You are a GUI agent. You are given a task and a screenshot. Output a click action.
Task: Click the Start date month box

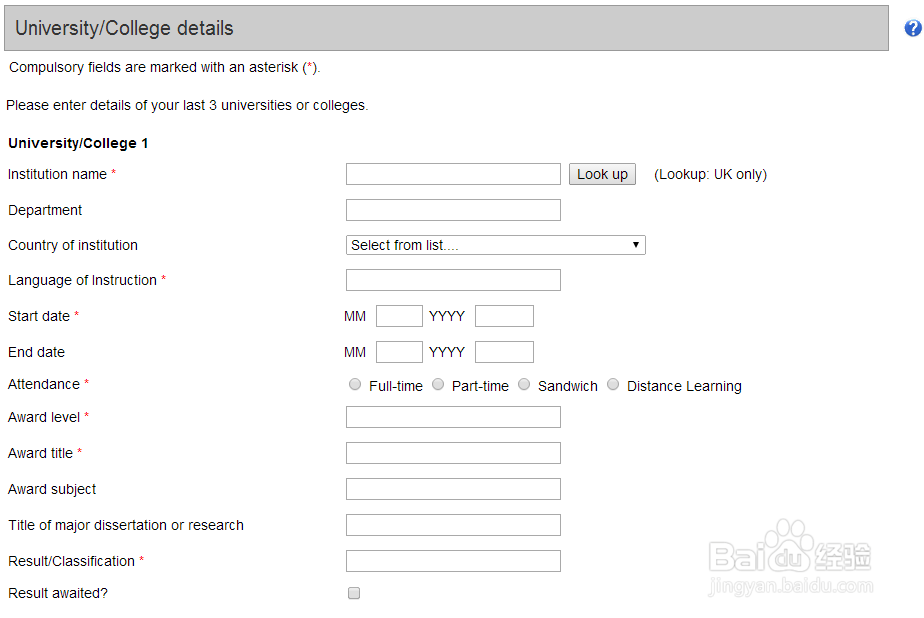coord(399,316)
